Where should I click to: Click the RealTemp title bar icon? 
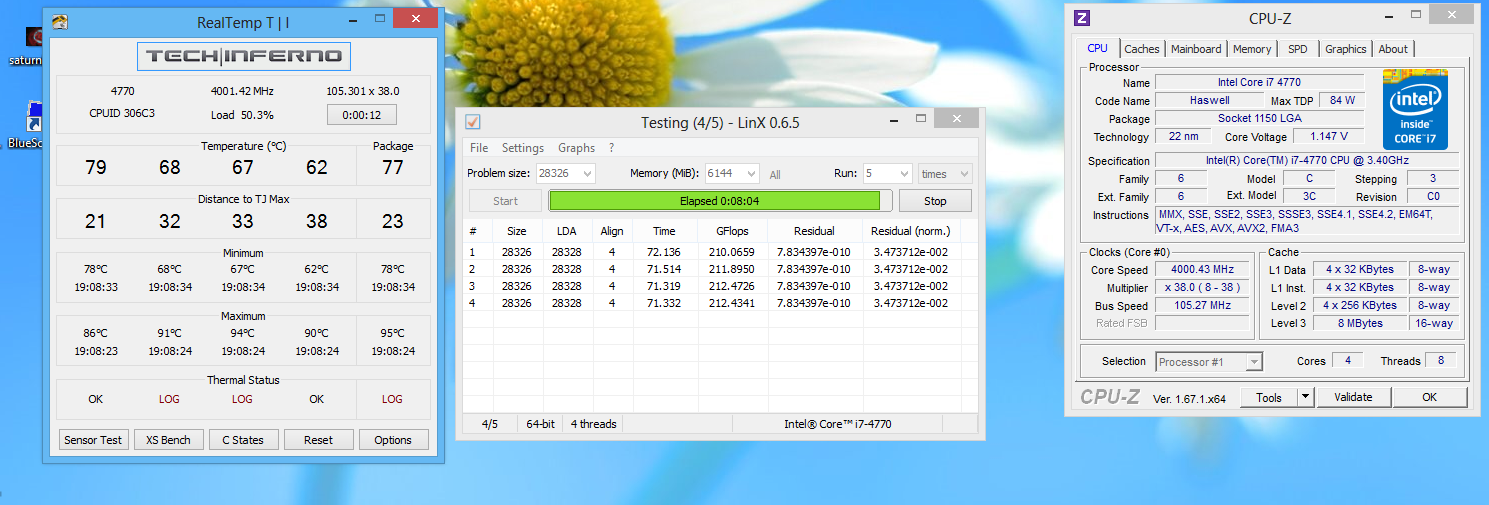point(60,21)
